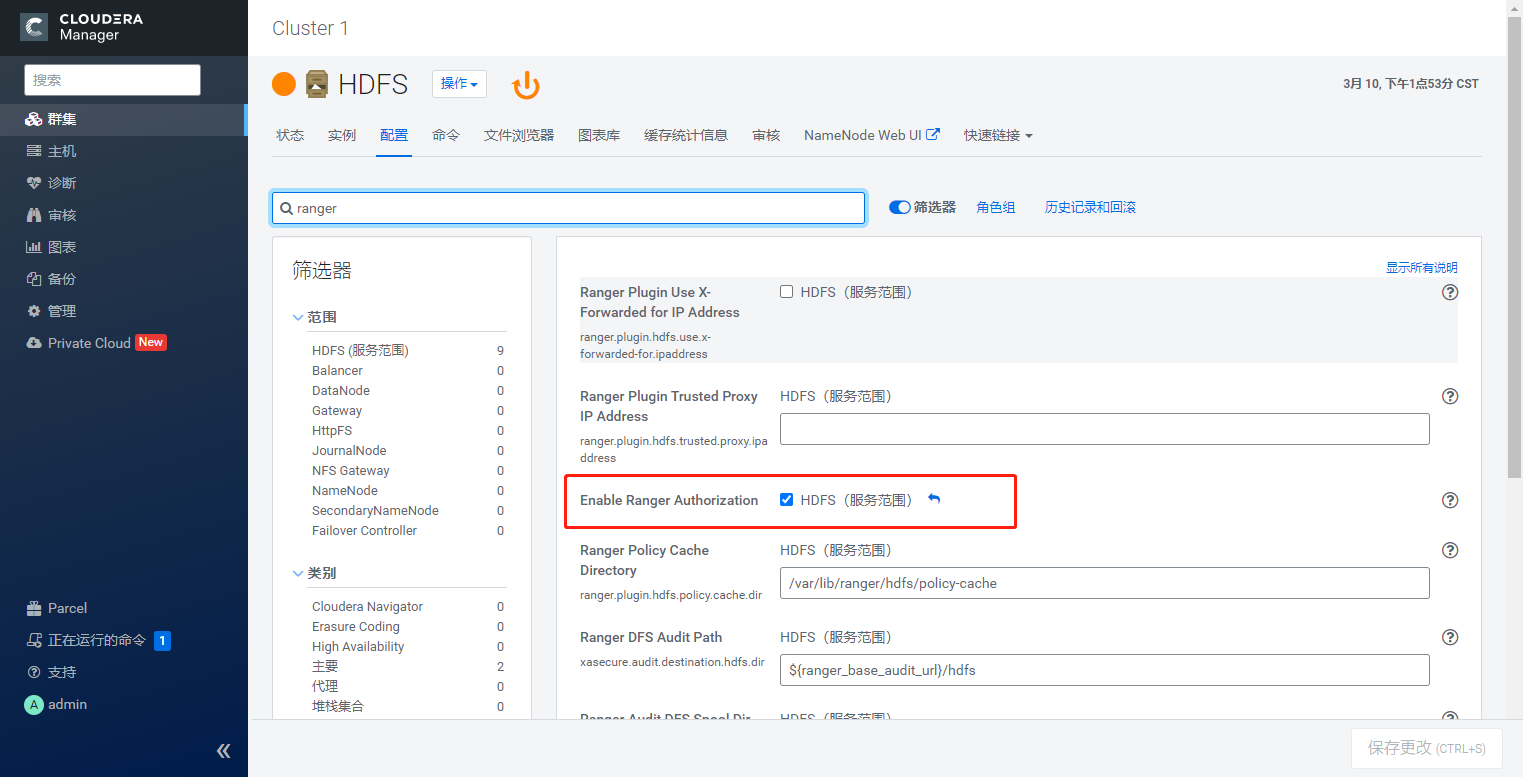Screen dimensions: 1523x777
Task: Open the HDFS 审核 audits tab
Action: point(766,135)
